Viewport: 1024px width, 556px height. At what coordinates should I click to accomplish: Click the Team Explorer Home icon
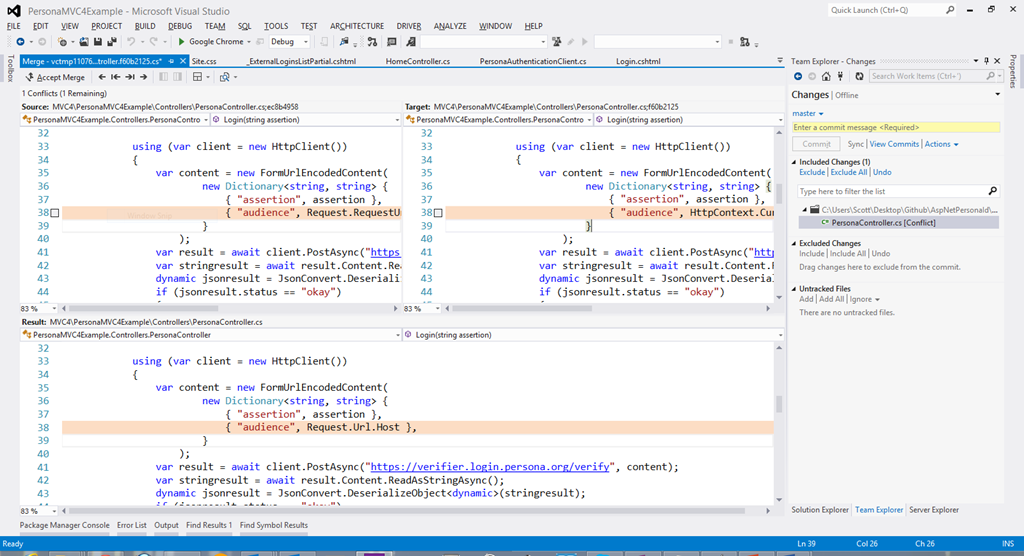(x=826, y=76)
